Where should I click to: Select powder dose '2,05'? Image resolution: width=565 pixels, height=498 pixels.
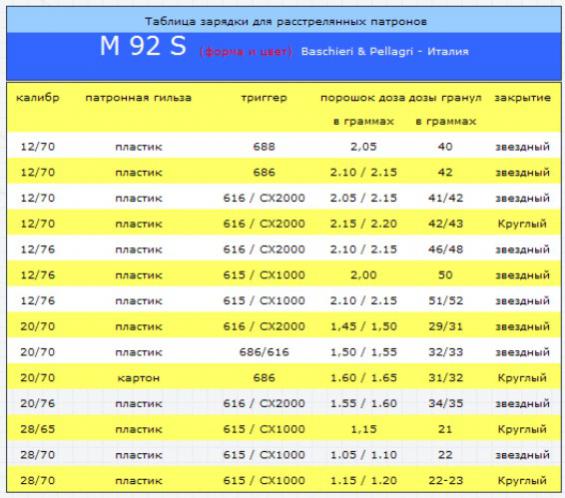(364, 147)
